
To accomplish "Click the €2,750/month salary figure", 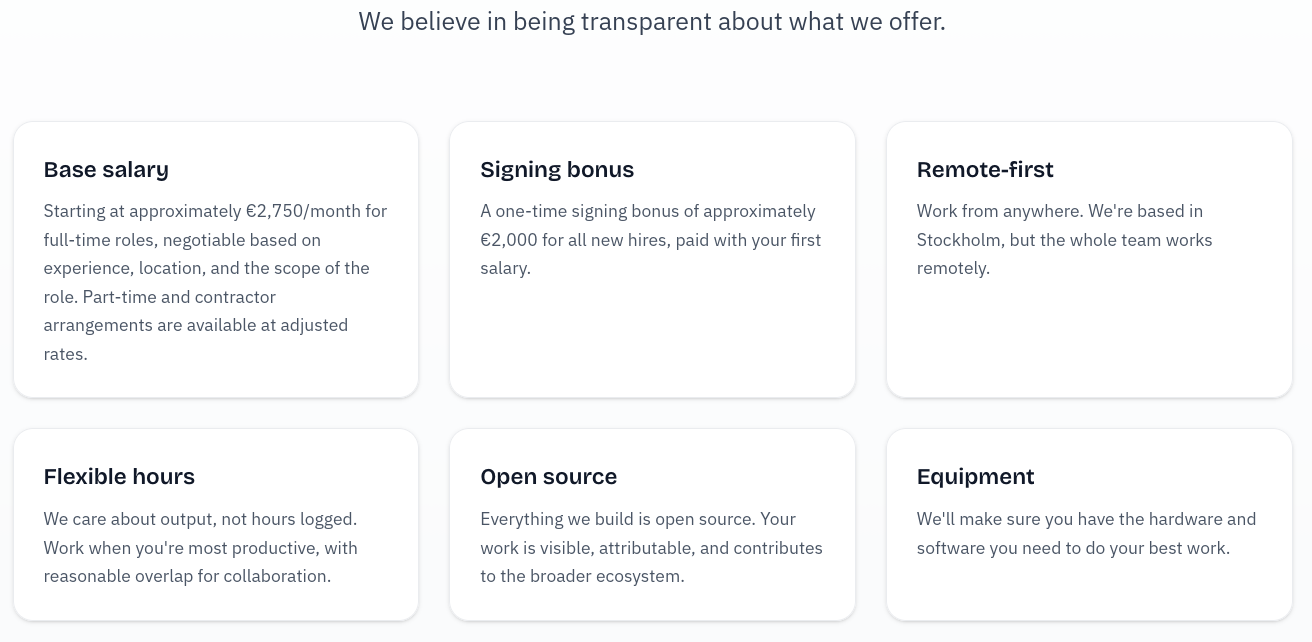I will coord(303,212).
